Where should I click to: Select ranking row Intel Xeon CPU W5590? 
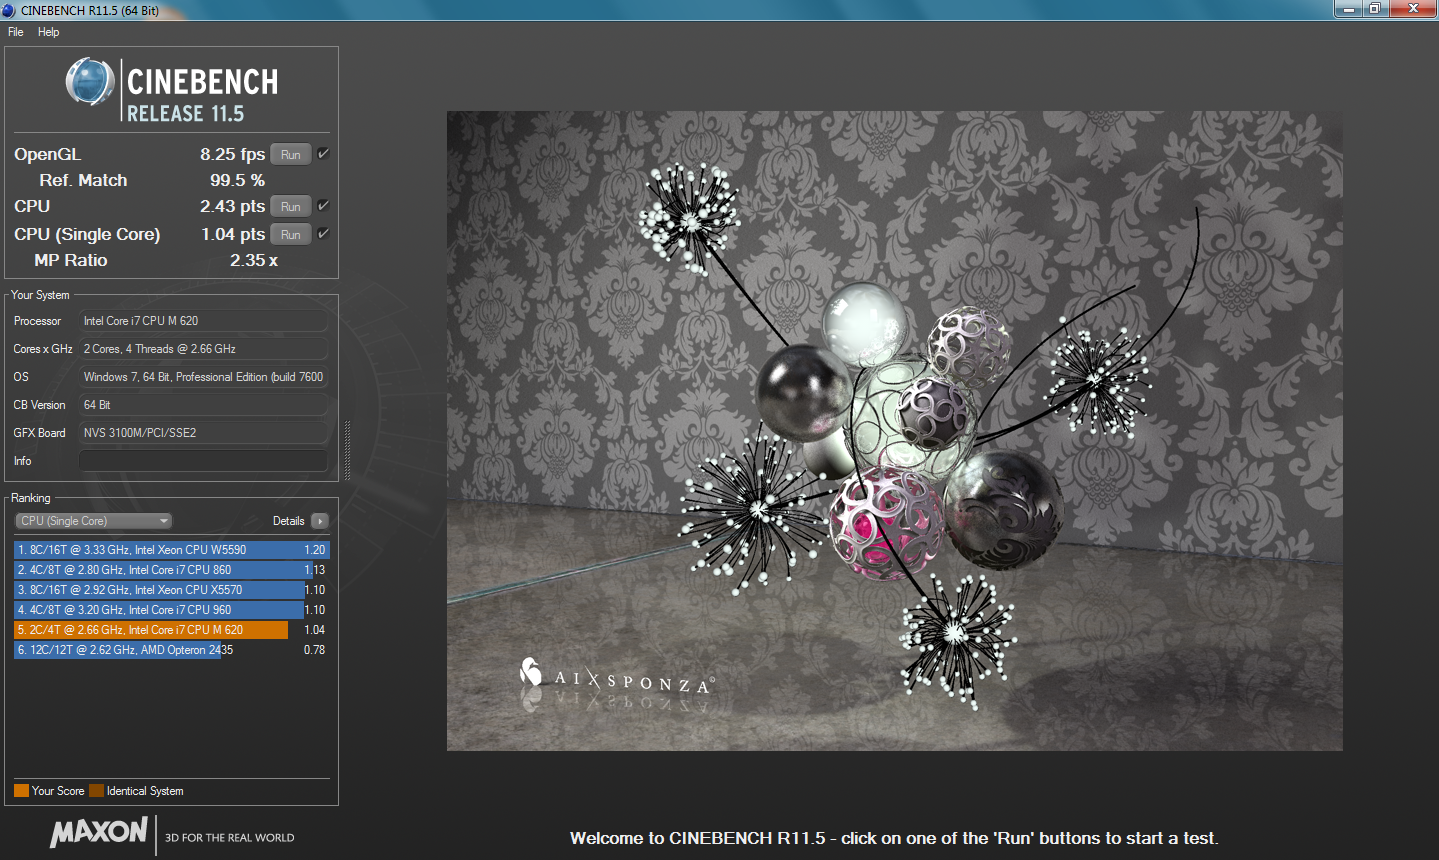click(171, 550)
